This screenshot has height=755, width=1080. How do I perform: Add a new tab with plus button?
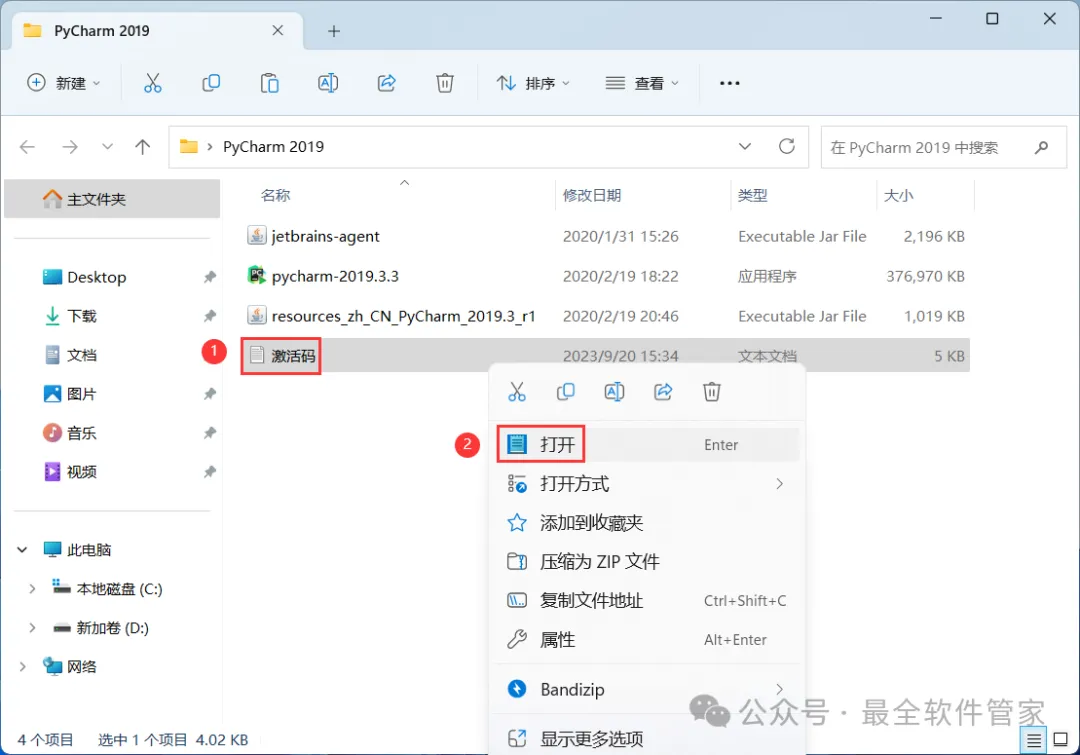pyautogui.click(x=334, y=31)
